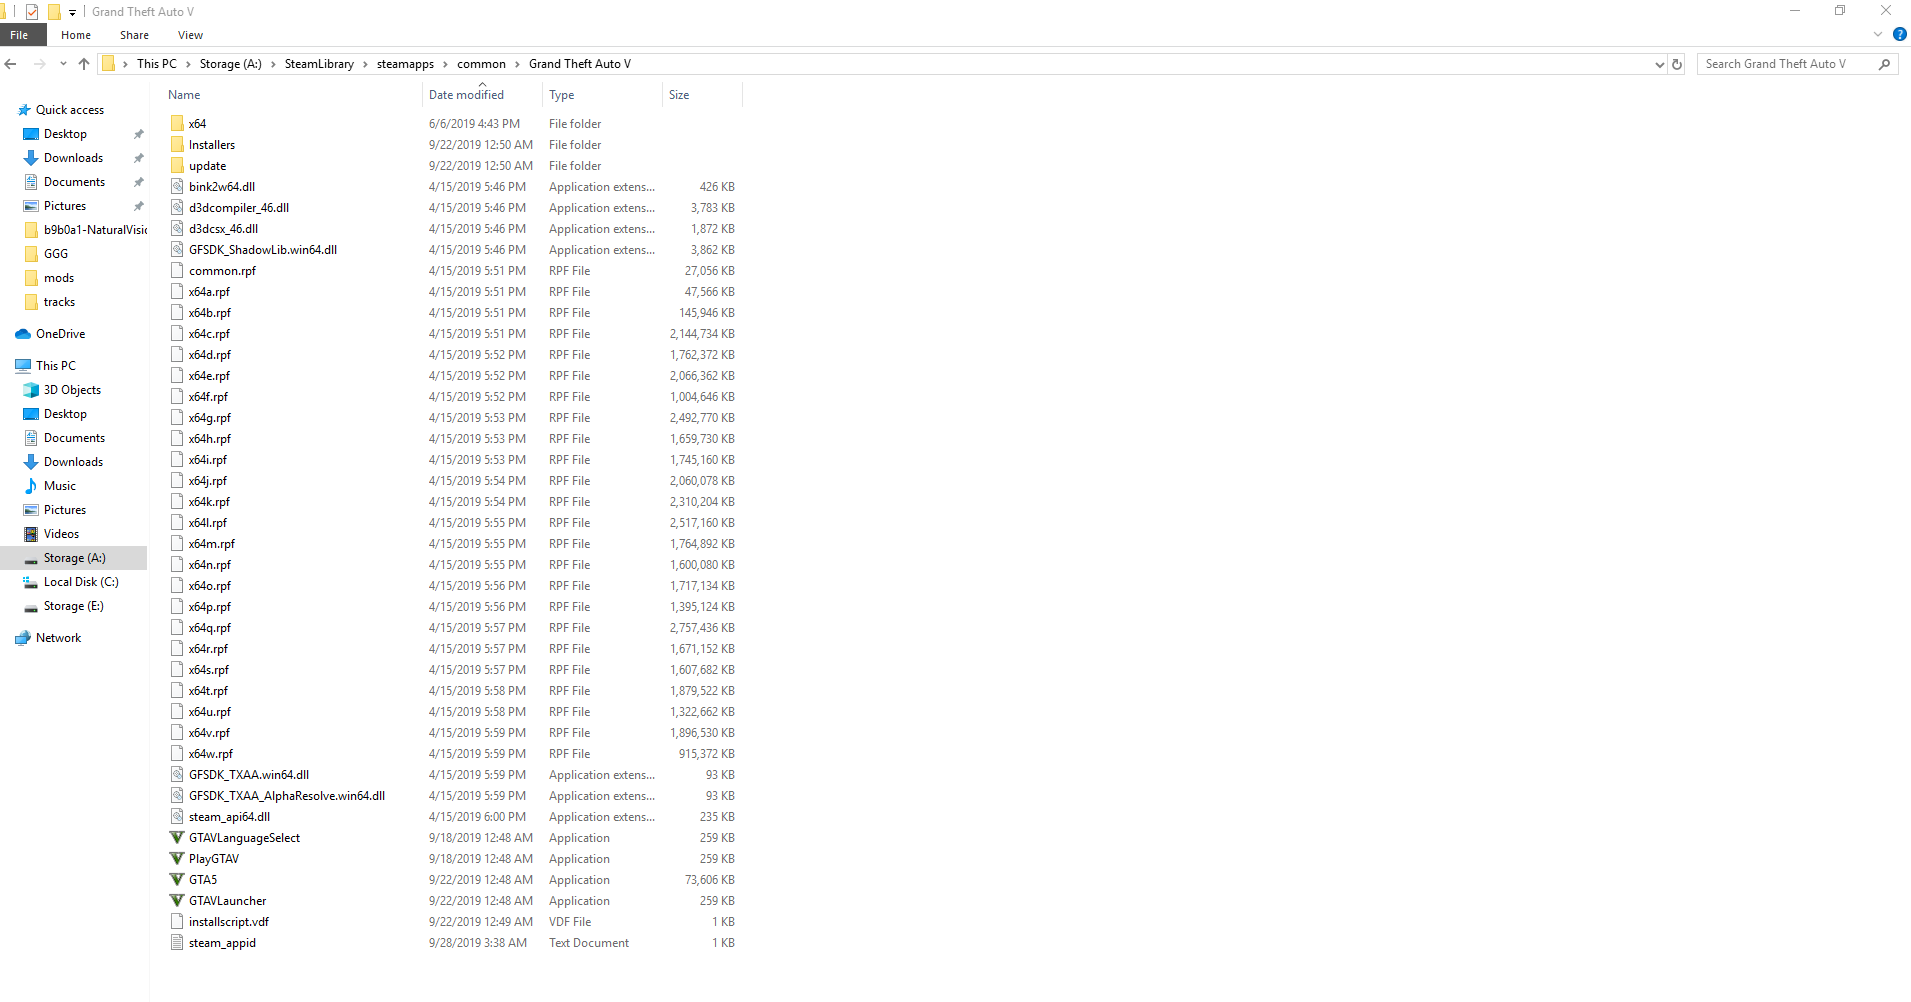Viewport: 1911px width, 1002px height.
Task: Navigate to This PC in the breadcrumb
Action: [x=157, y=64]
